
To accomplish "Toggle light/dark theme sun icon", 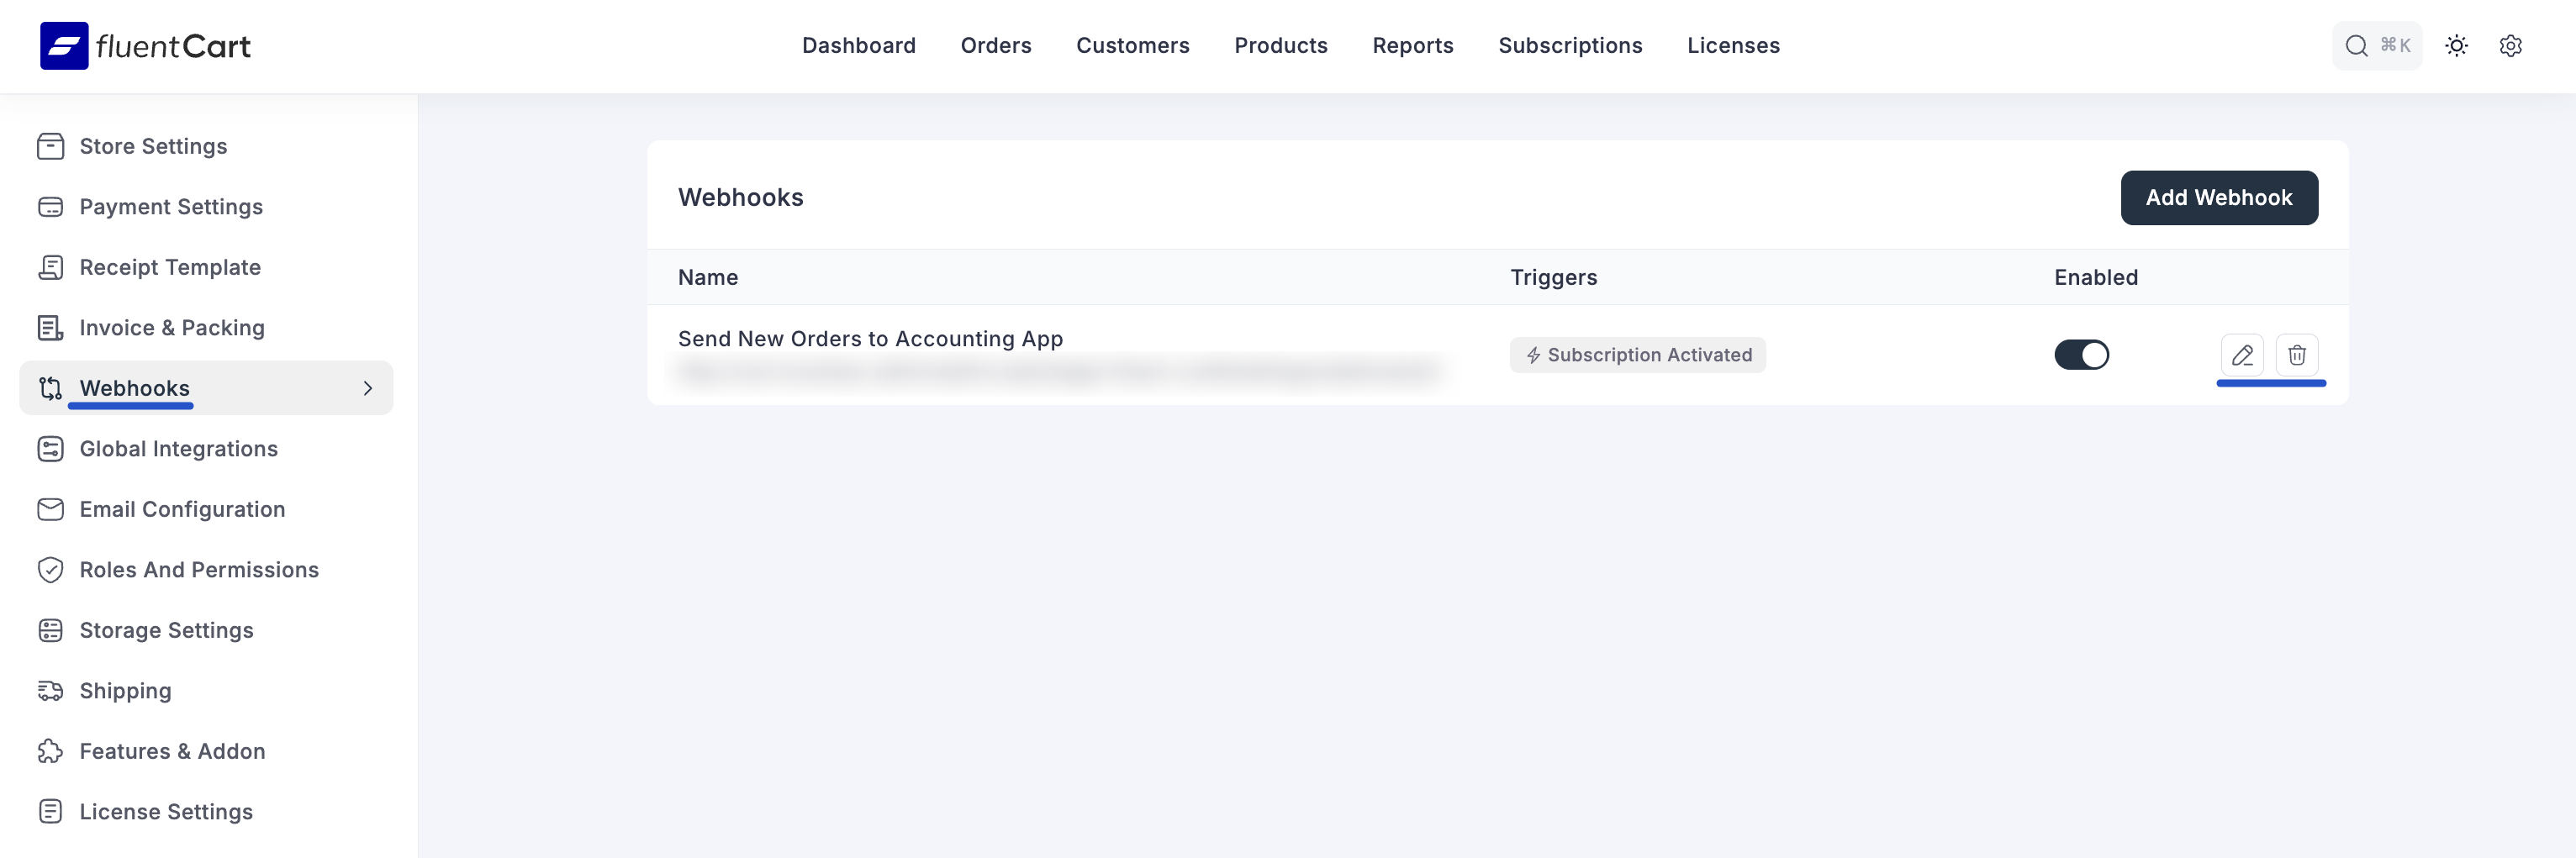I will click(x=2456, y=46).
